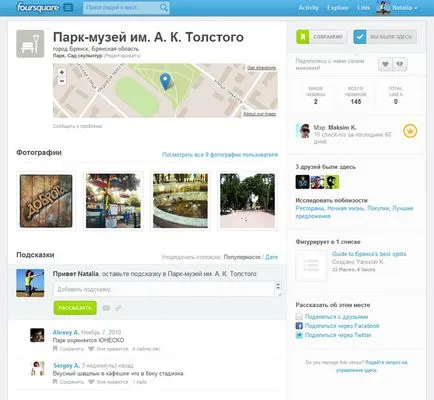Screen dimensions: 434x400
Task: Open Maksim K. profile name
Action: point(342,128)
